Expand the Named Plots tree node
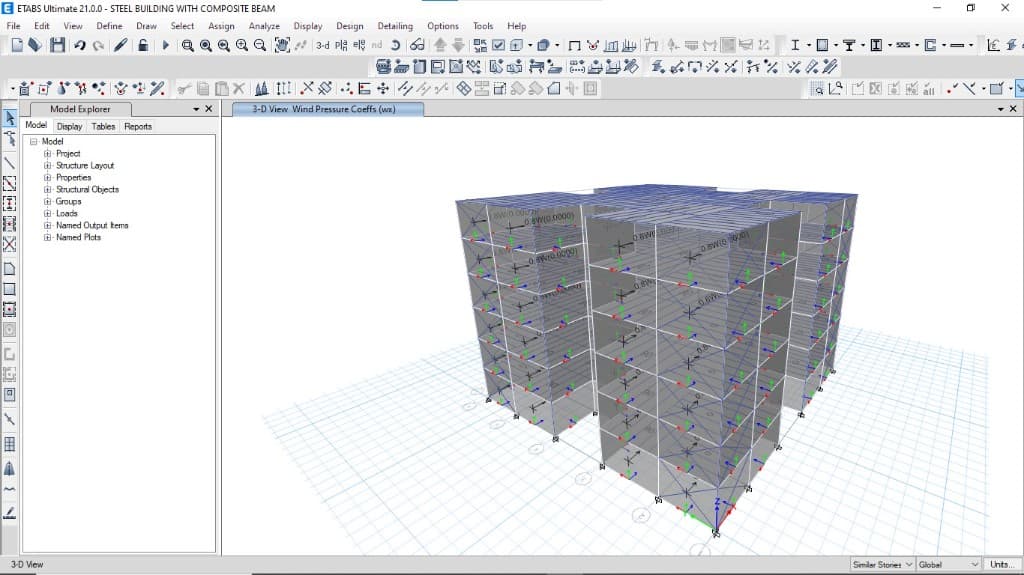The width and height of the screenshot is (1024, 575). tap(47, 237)
